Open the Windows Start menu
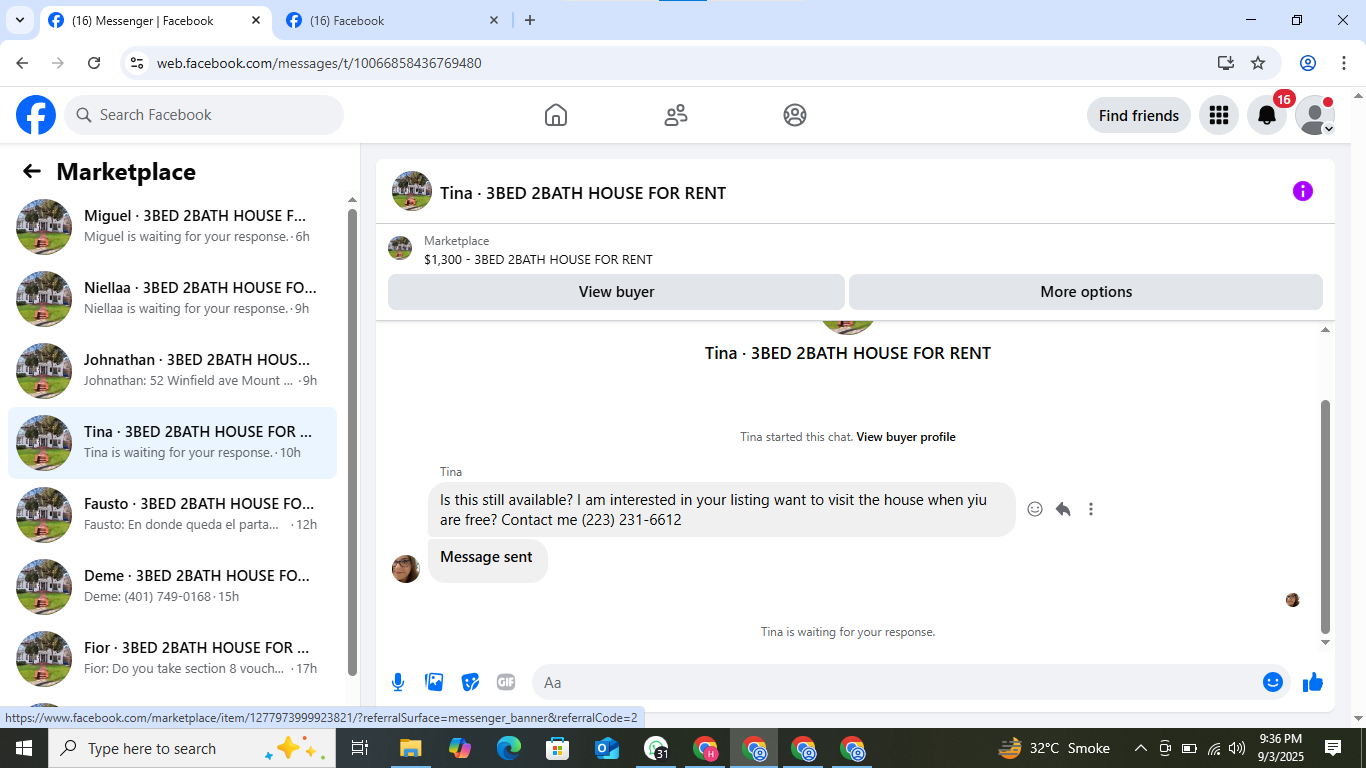The width and height of the screenshot is (1366, 768). [x=23, y=748]
